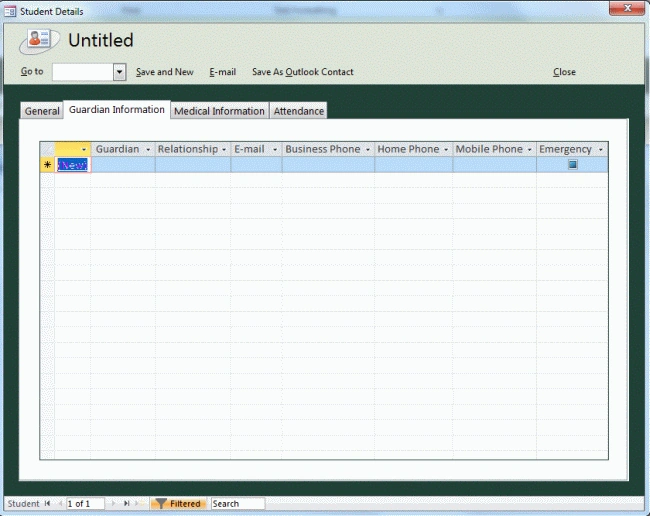Click the student contact card icon
Image resolution: width=650 pixels, height=516 pixels.
[x=39, y=41]
